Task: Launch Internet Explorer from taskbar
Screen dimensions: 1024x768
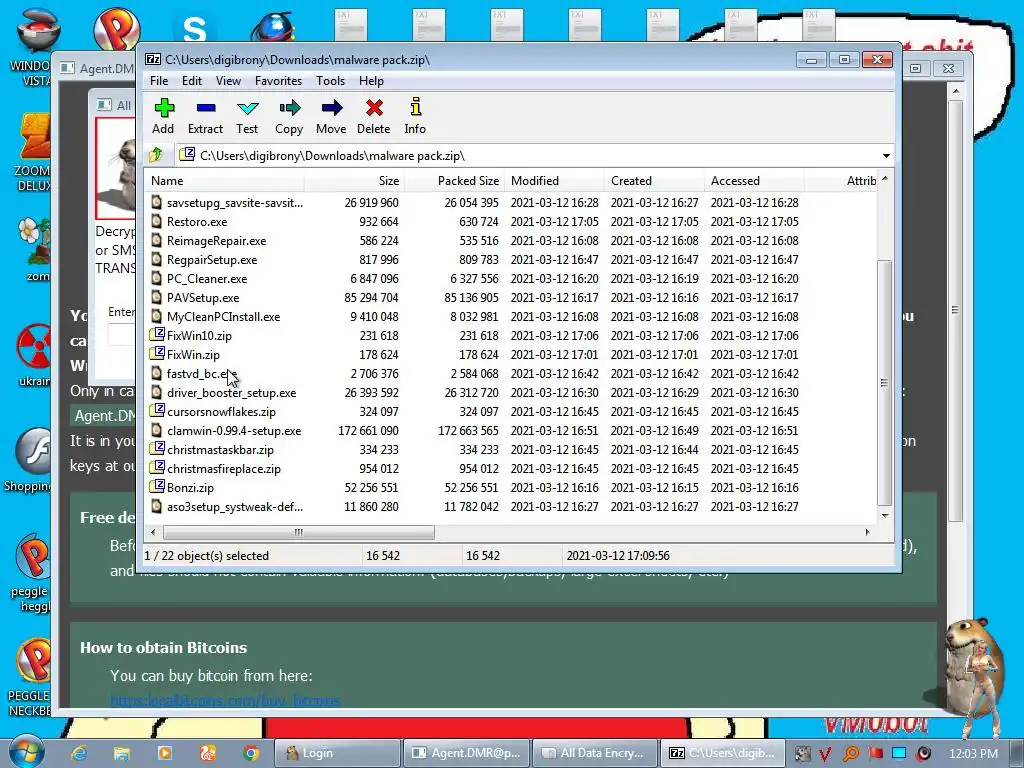Action: click(80, 753)
